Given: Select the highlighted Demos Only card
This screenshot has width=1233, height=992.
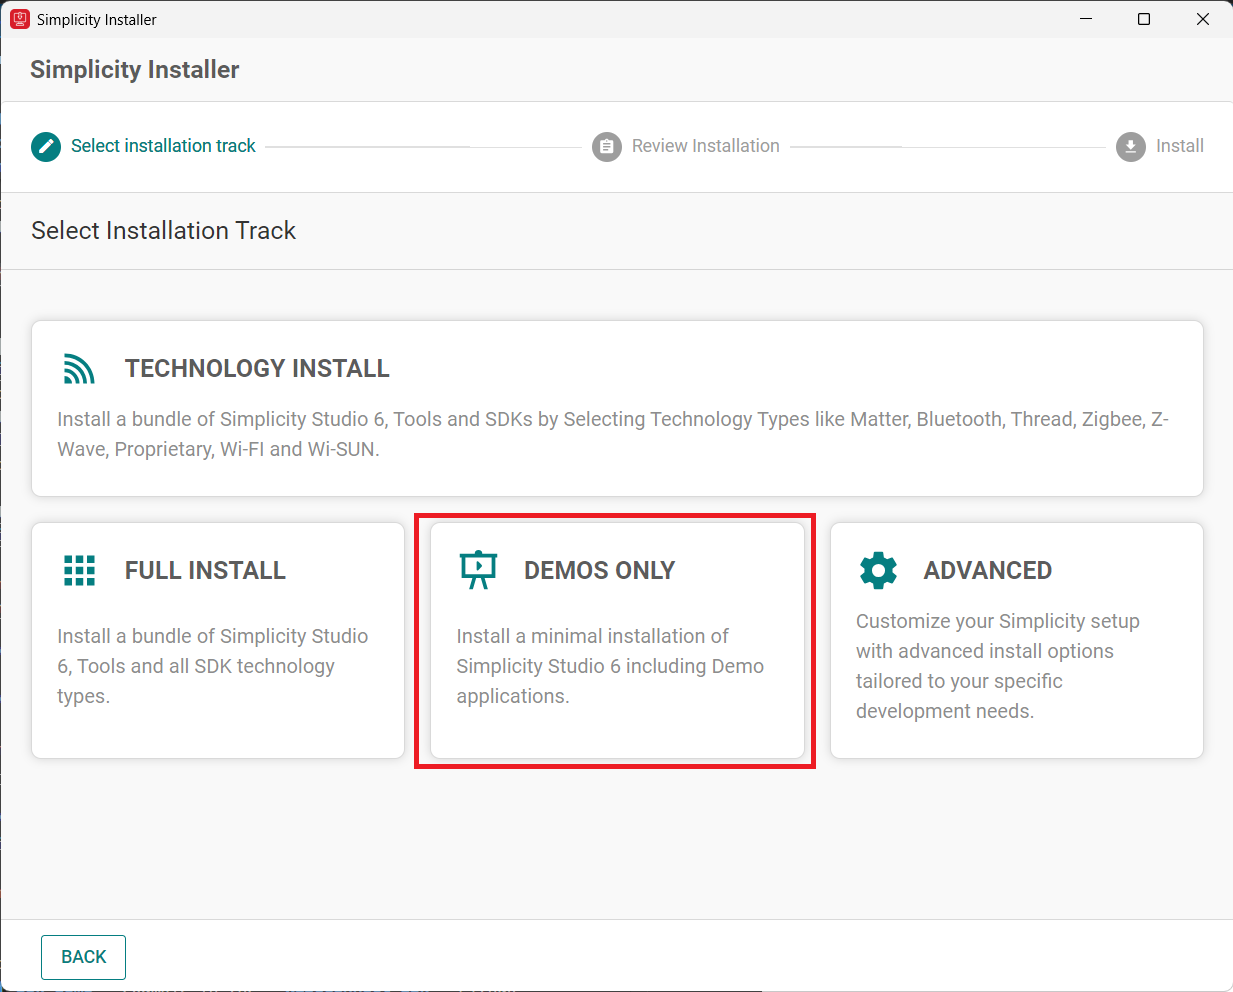Looking at the screenshot, I should [615, 640].
